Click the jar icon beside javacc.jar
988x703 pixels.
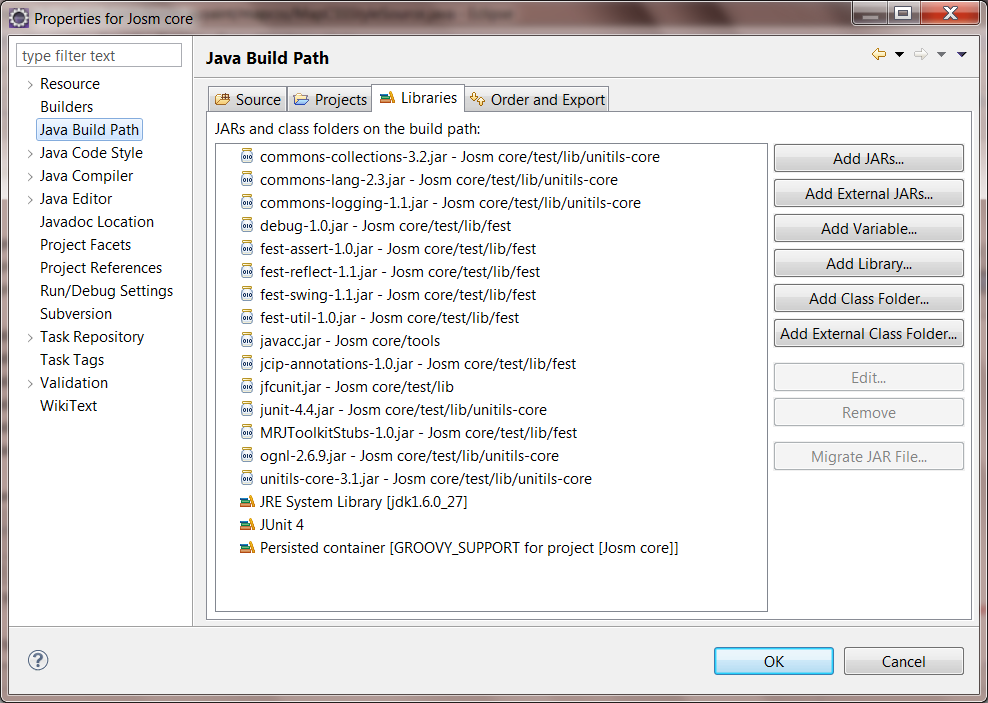point(247,341)
